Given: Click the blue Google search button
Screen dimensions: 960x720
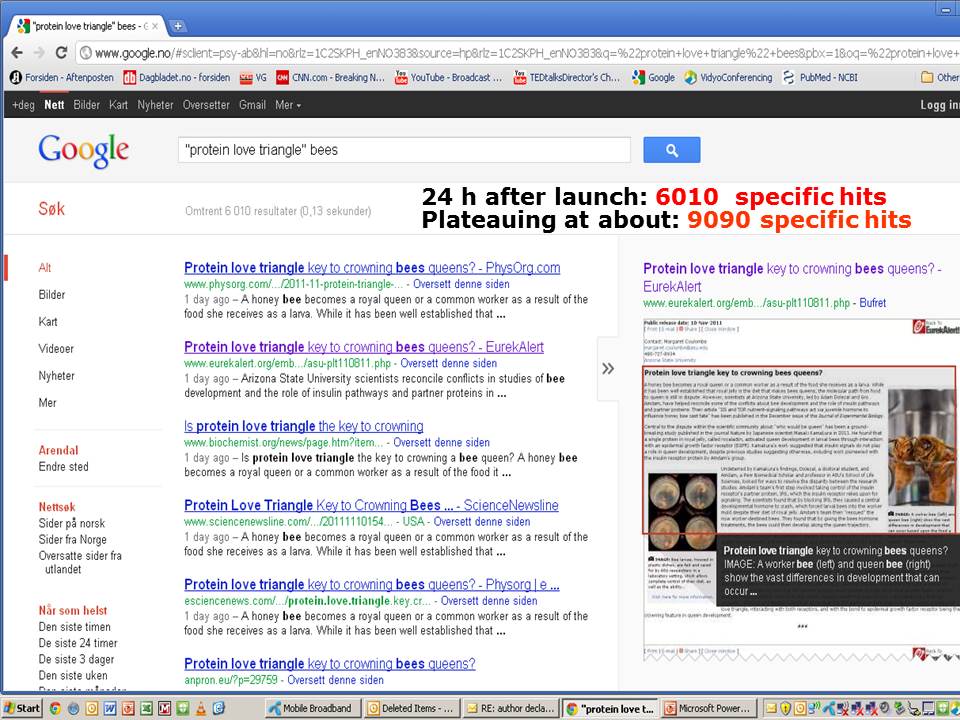Looking at the screenshot, I should tap(671, 150).
